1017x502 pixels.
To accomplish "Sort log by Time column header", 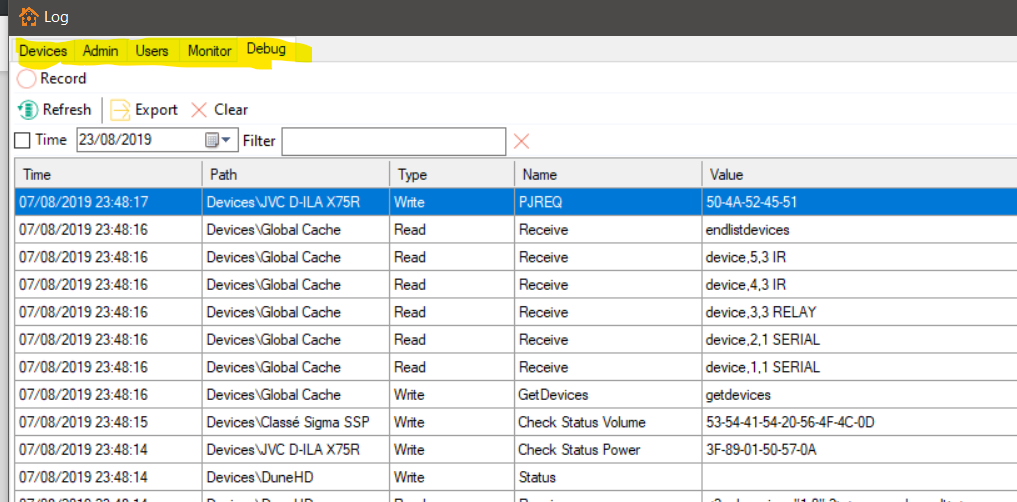I will coord(108,175).
